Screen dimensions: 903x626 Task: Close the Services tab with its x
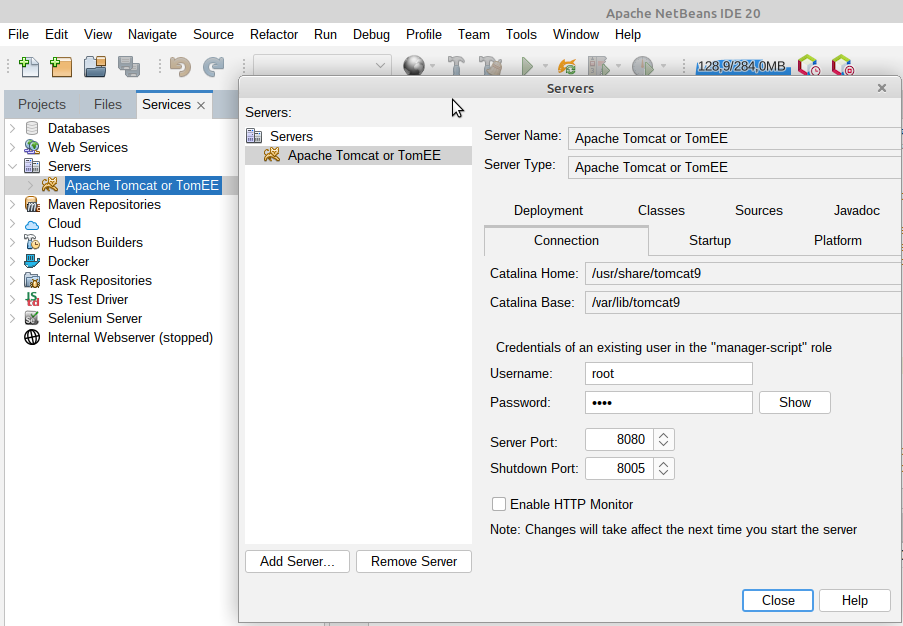201,105
